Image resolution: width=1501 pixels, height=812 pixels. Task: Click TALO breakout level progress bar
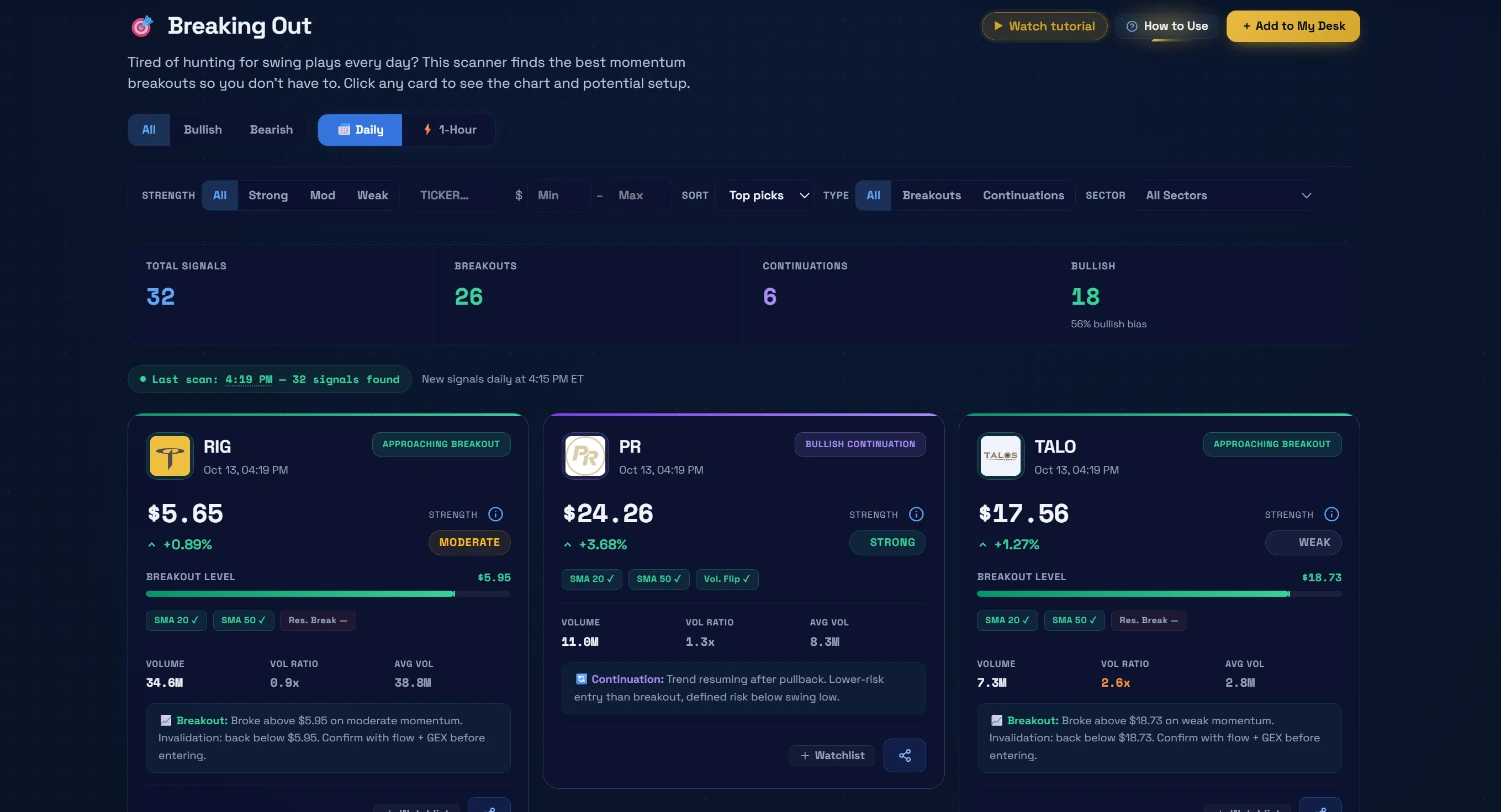coord(1159,594)
